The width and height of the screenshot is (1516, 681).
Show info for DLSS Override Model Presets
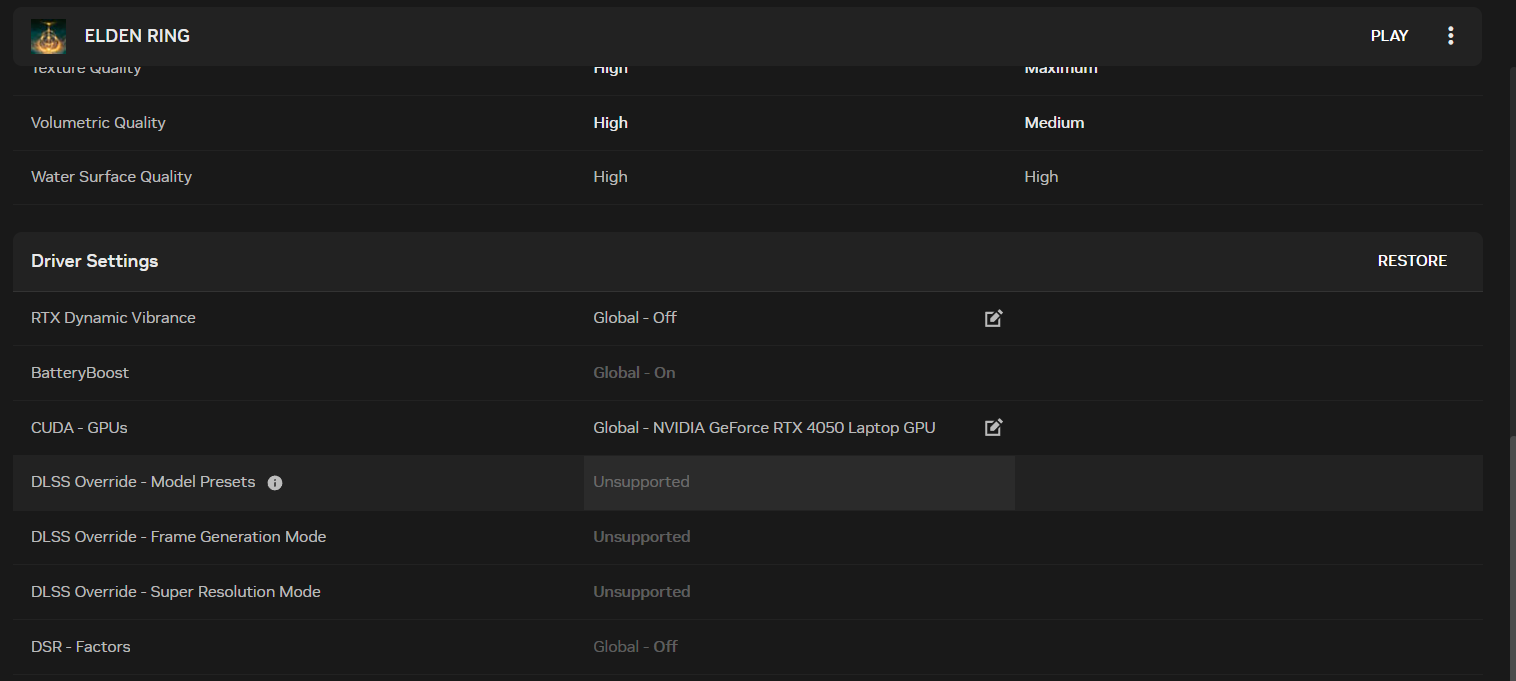point(275,483)
